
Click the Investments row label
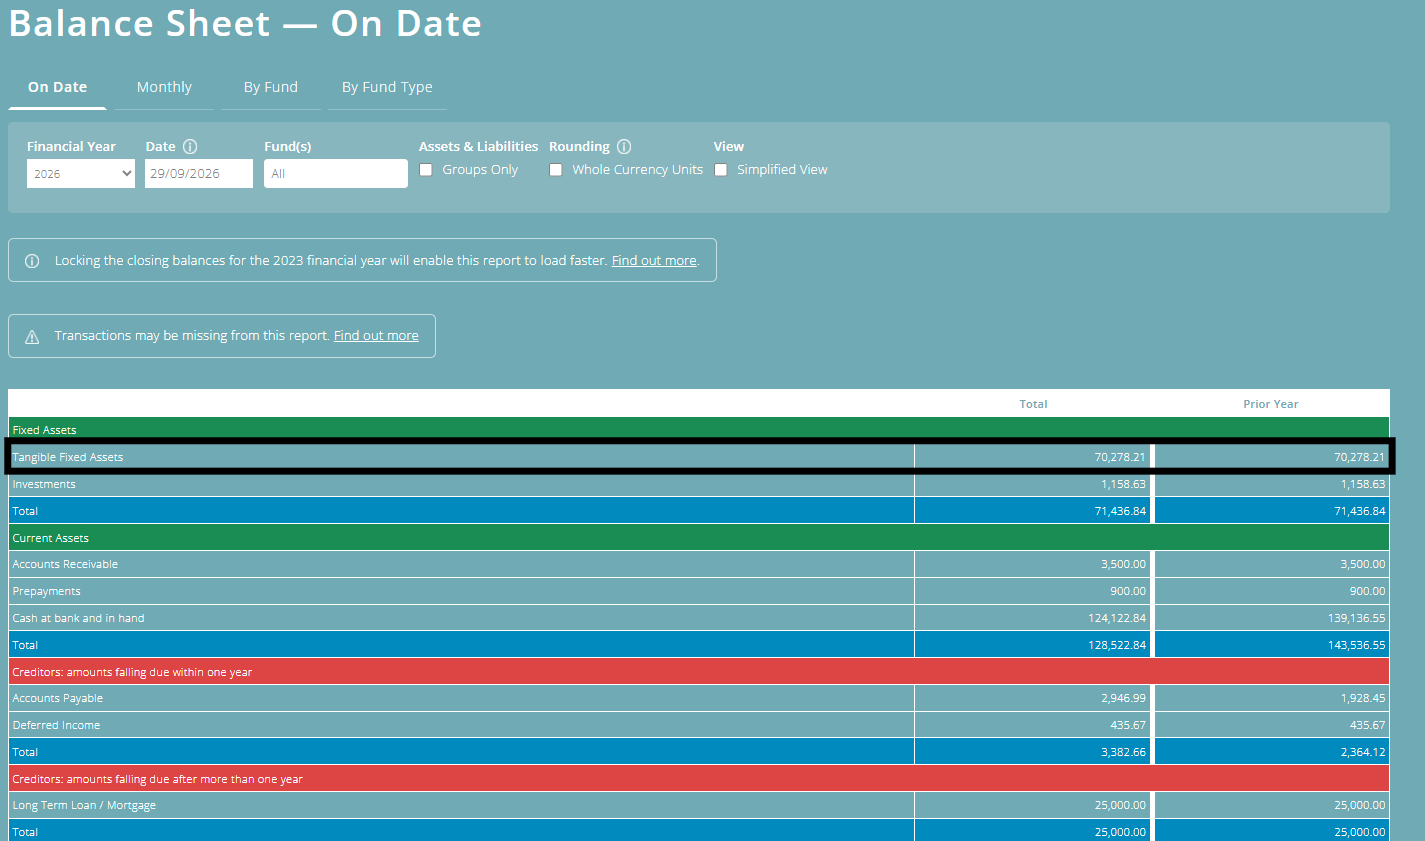[44, 484]
